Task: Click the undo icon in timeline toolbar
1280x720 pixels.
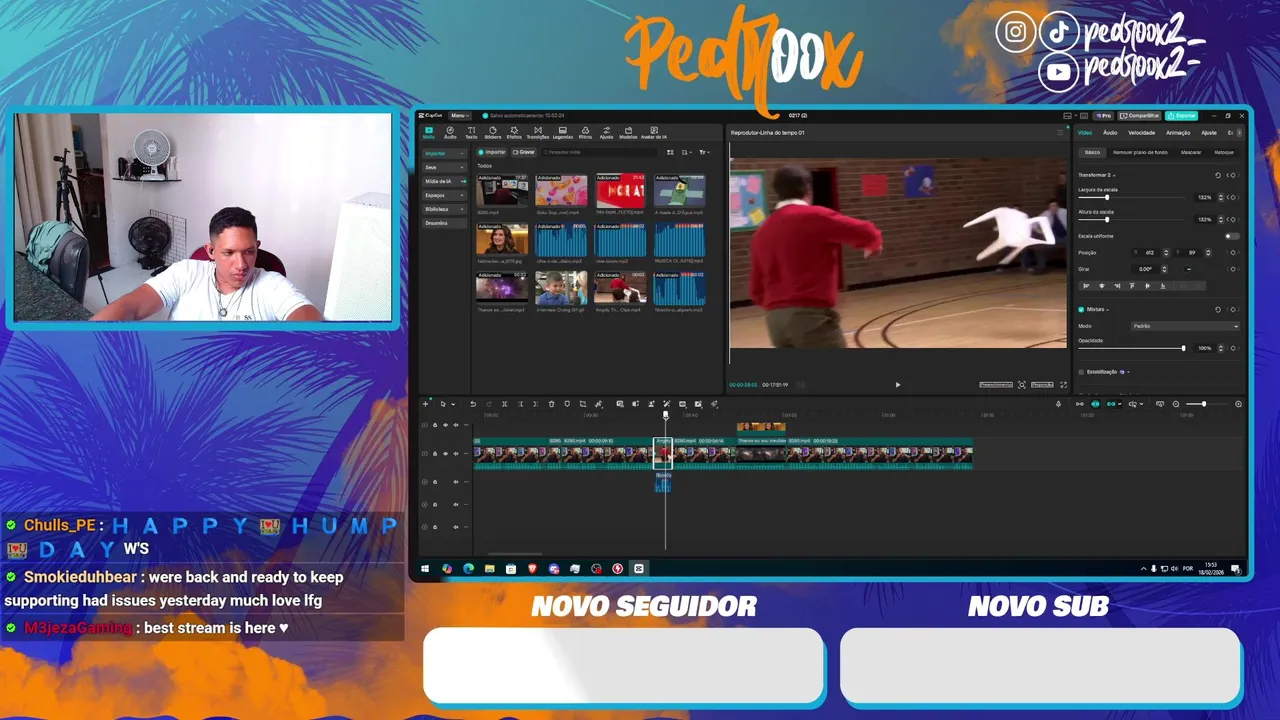Action: click(x=473, y=404)
